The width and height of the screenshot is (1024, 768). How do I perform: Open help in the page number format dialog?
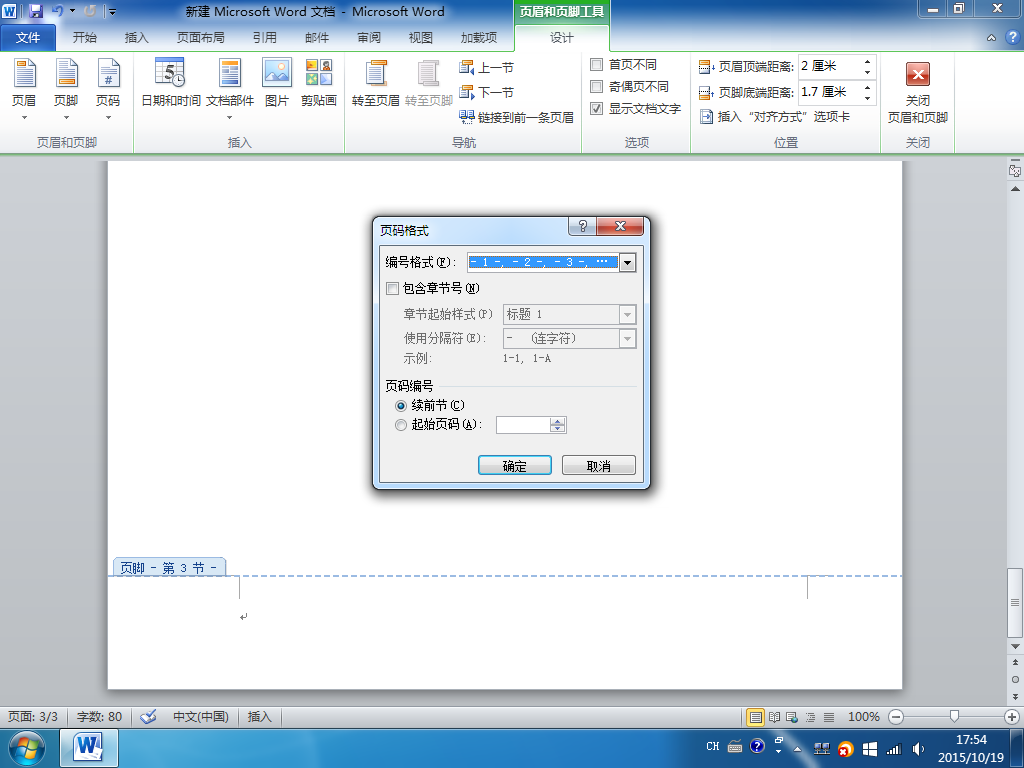pos(583,226)
